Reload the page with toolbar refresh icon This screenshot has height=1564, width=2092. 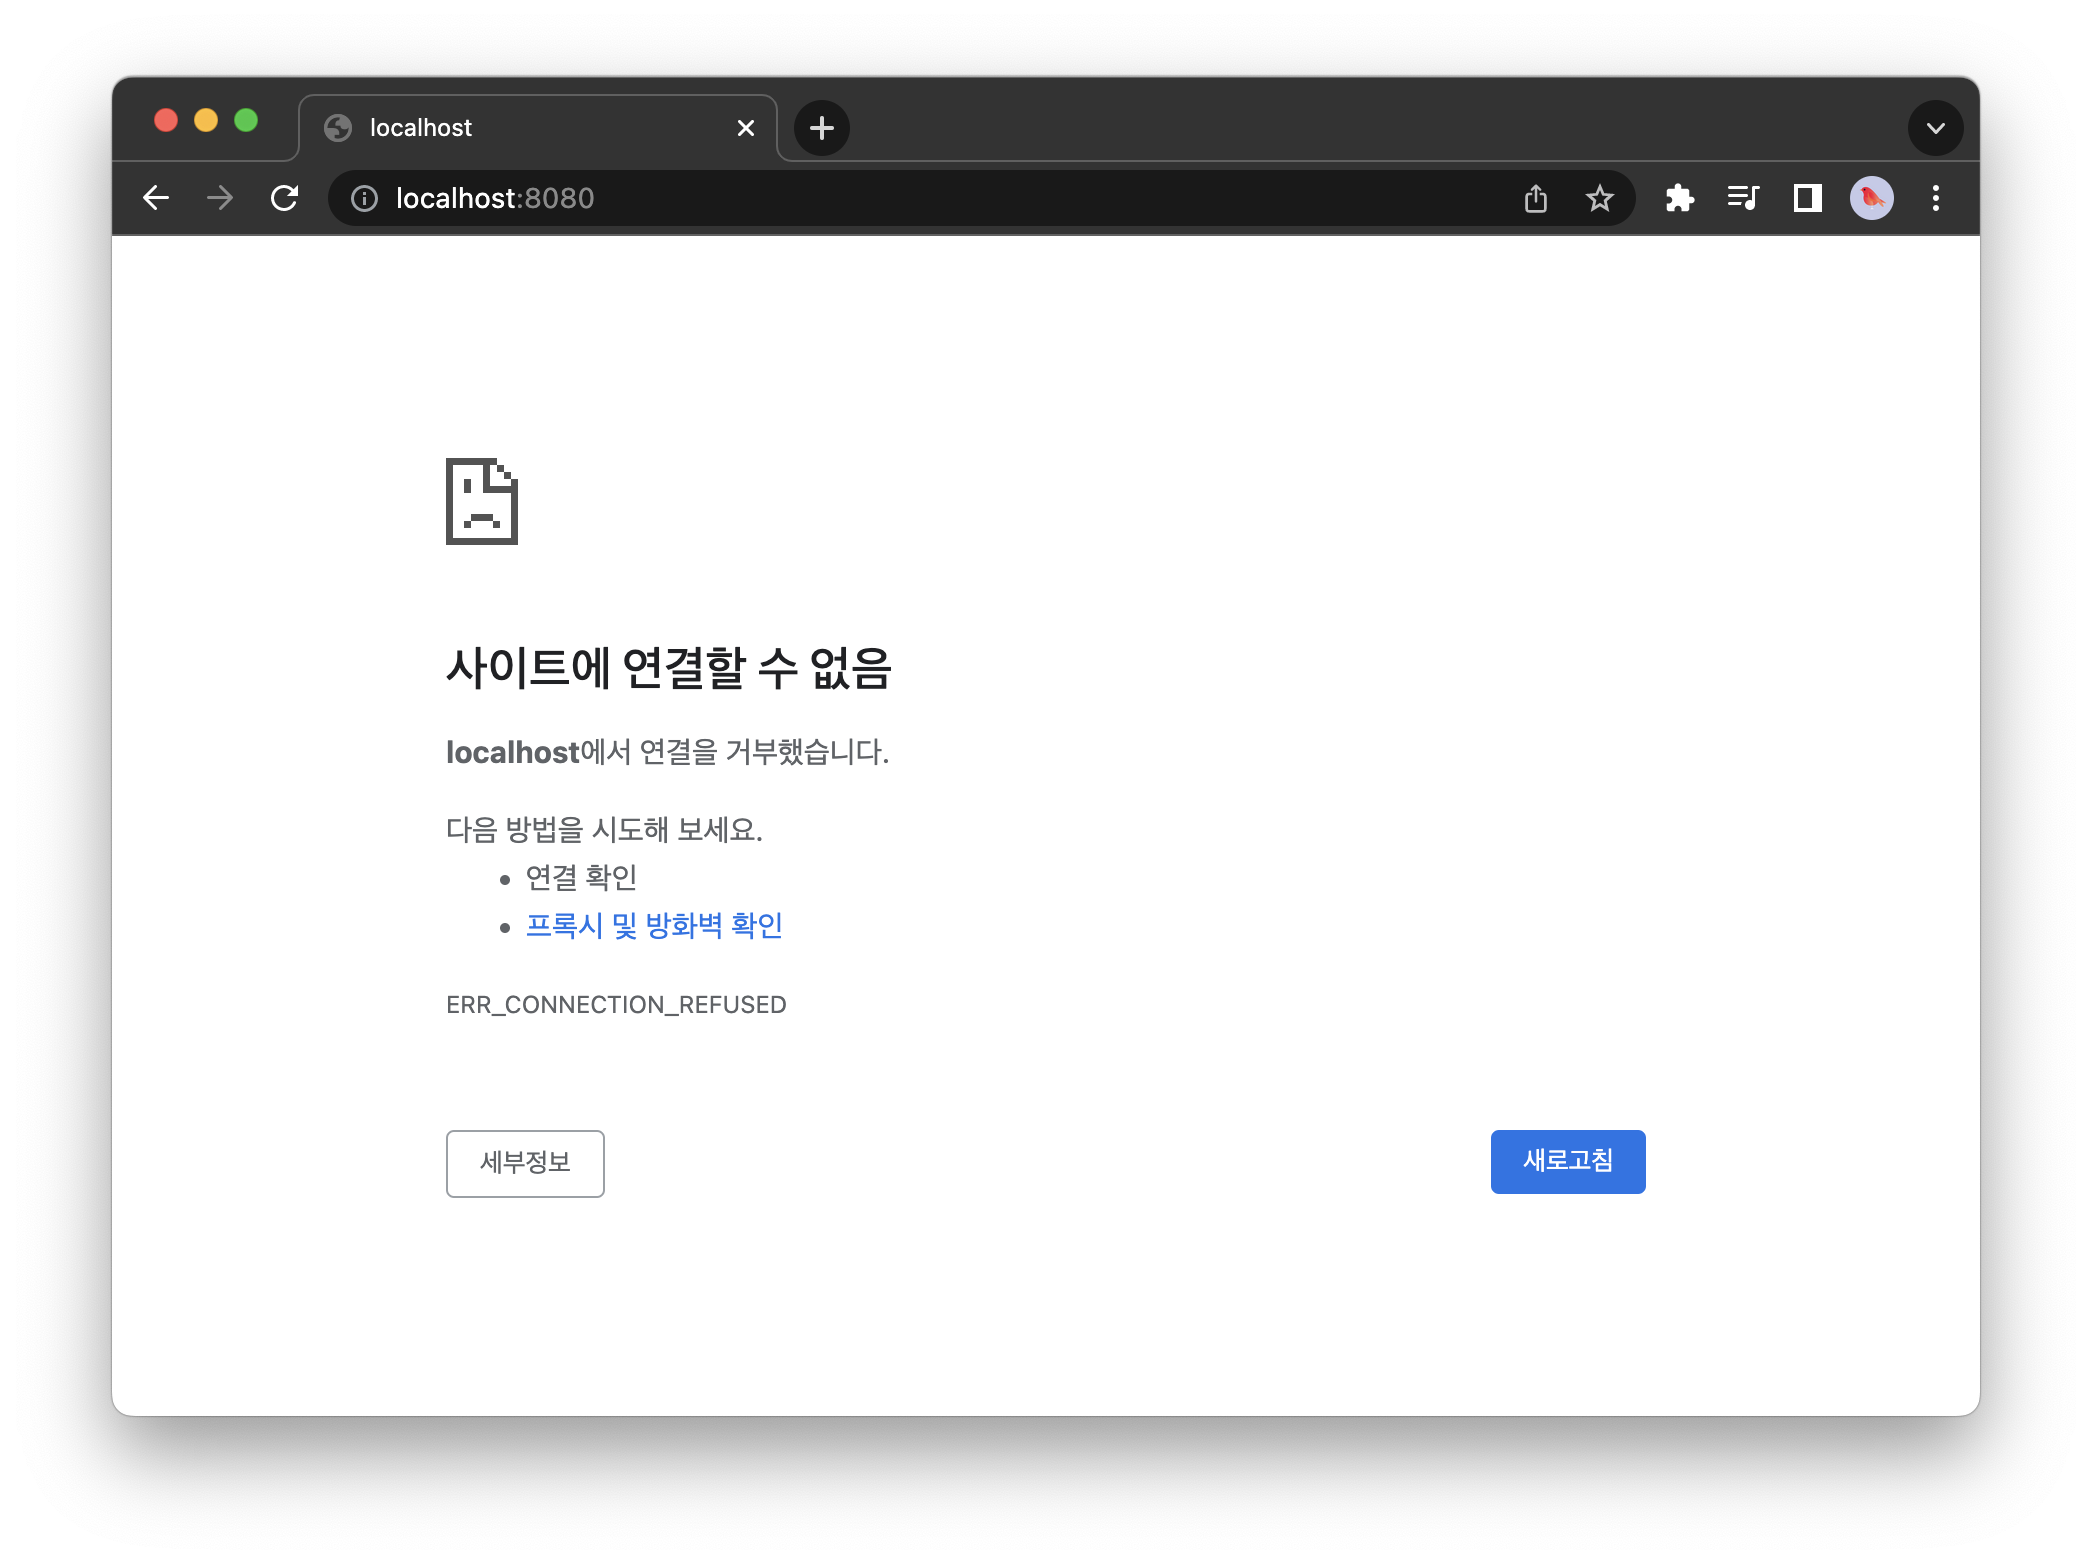coord(285,198)
